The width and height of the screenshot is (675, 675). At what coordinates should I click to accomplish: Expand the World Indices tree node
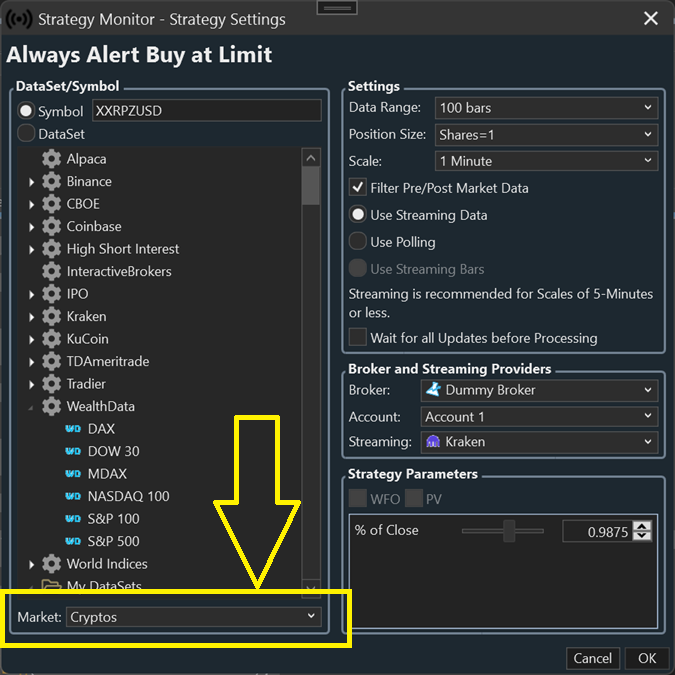click(x=31, y=564)
